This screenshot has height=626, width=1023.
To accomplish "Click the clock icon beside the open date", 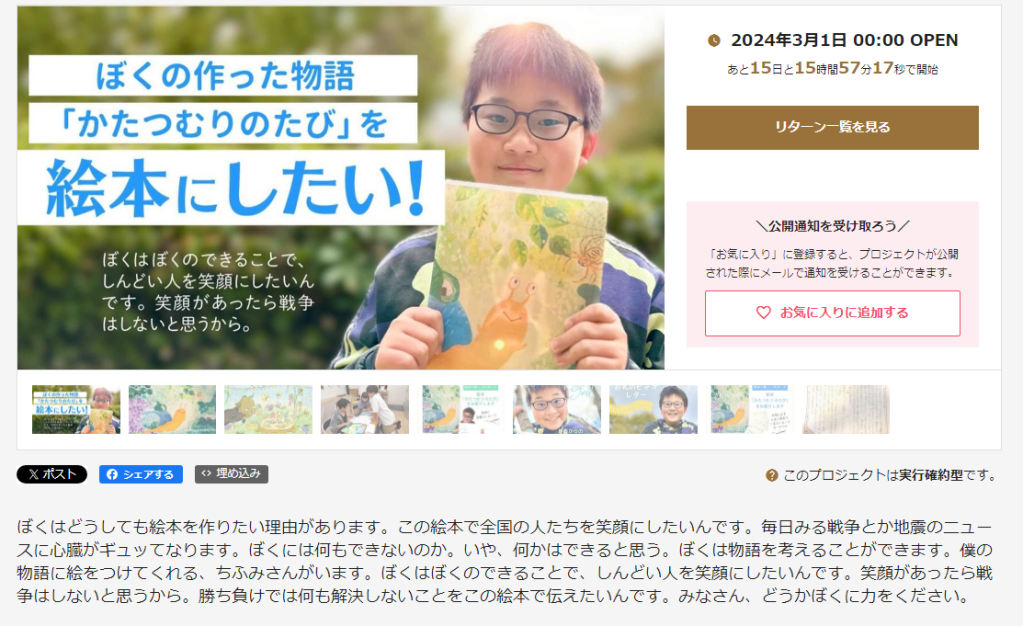I will tap(714, 40).
